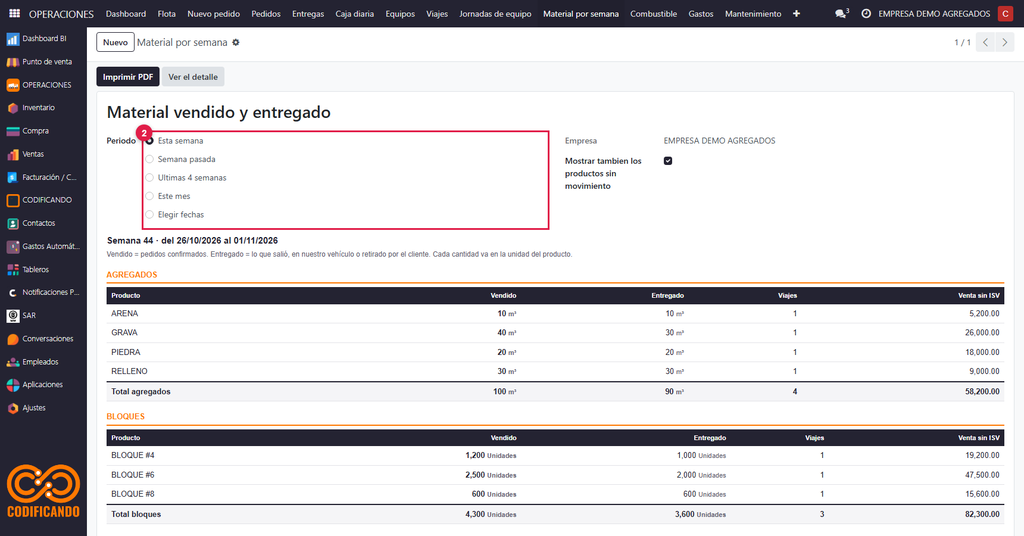Click BLOQUE #6 product row

[555, 475]
